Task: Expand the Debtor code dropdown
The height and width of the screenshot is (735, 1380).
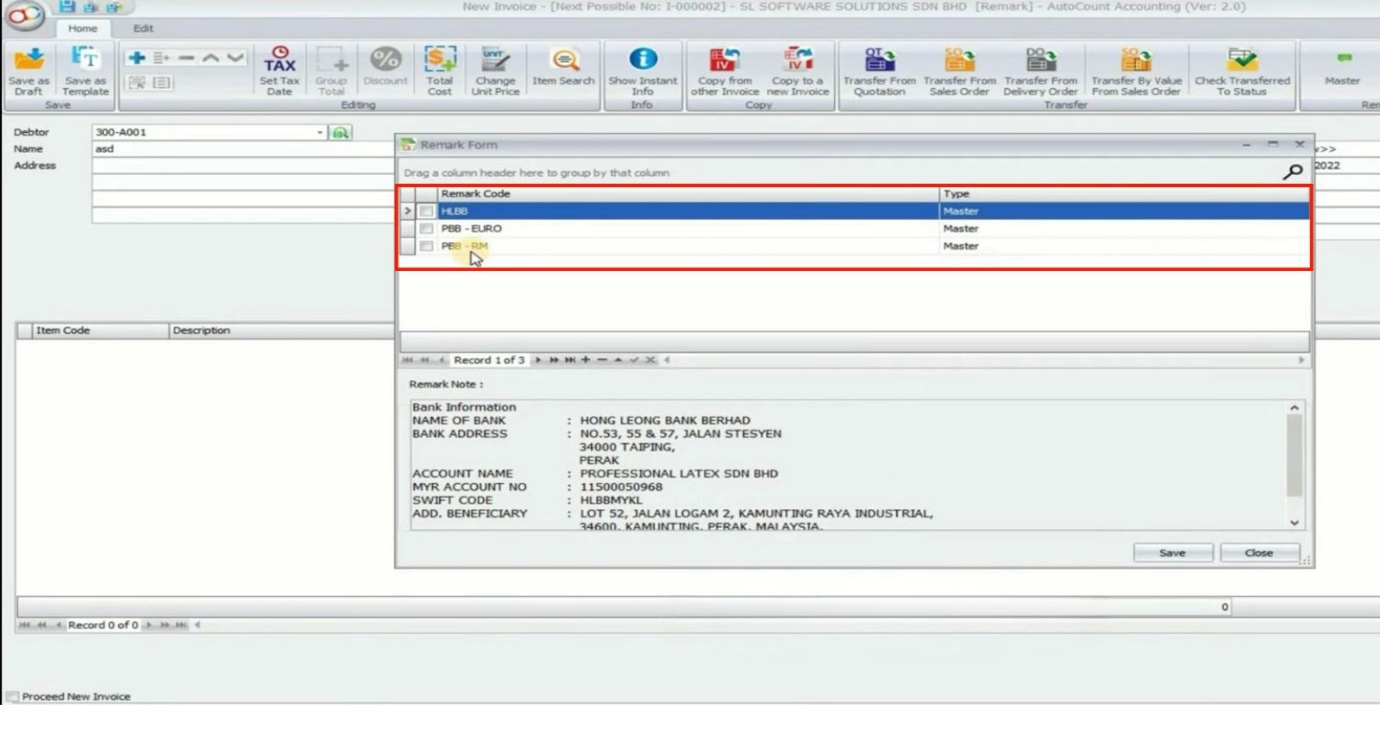Action: click(320, 132)
